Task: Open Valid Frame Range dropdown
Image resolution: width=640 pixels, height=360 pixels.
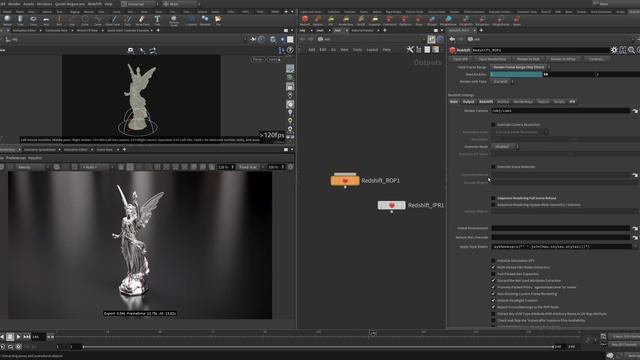Action: click(520, 67)
